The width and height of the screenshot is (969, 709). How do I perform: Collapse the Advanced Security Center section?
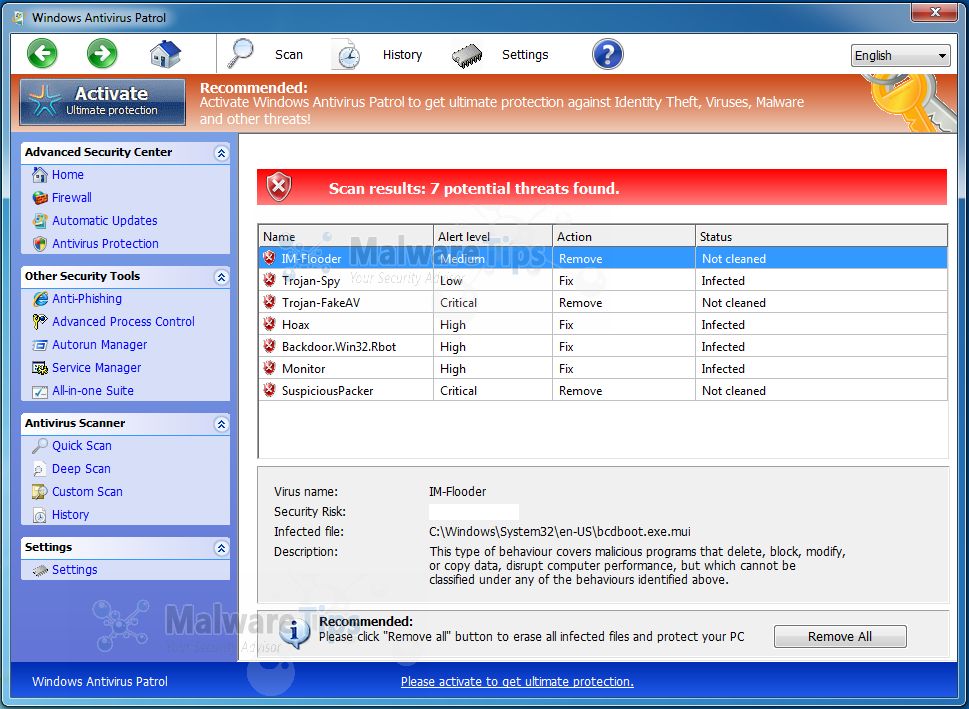pyautogui.click(x=221, y=153)
